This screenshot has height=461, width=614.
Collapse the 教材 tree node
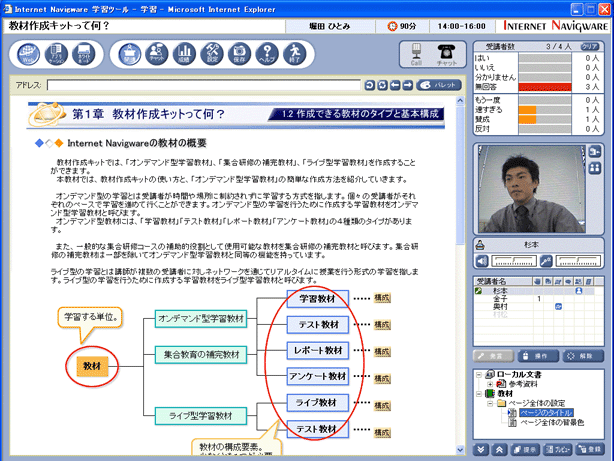pyautogui.click(x=479, y=394)
